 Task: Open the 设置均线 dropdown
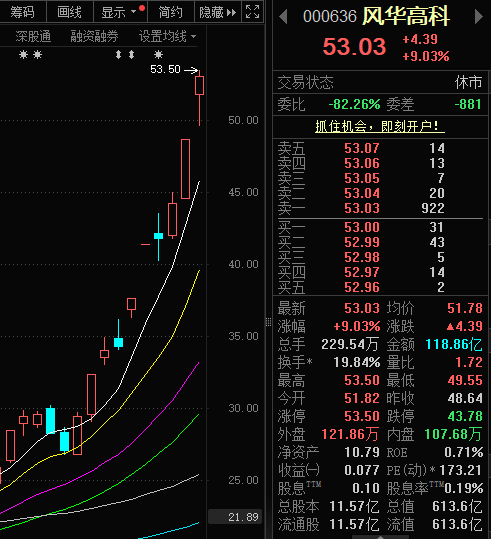(x=167, y=36)
